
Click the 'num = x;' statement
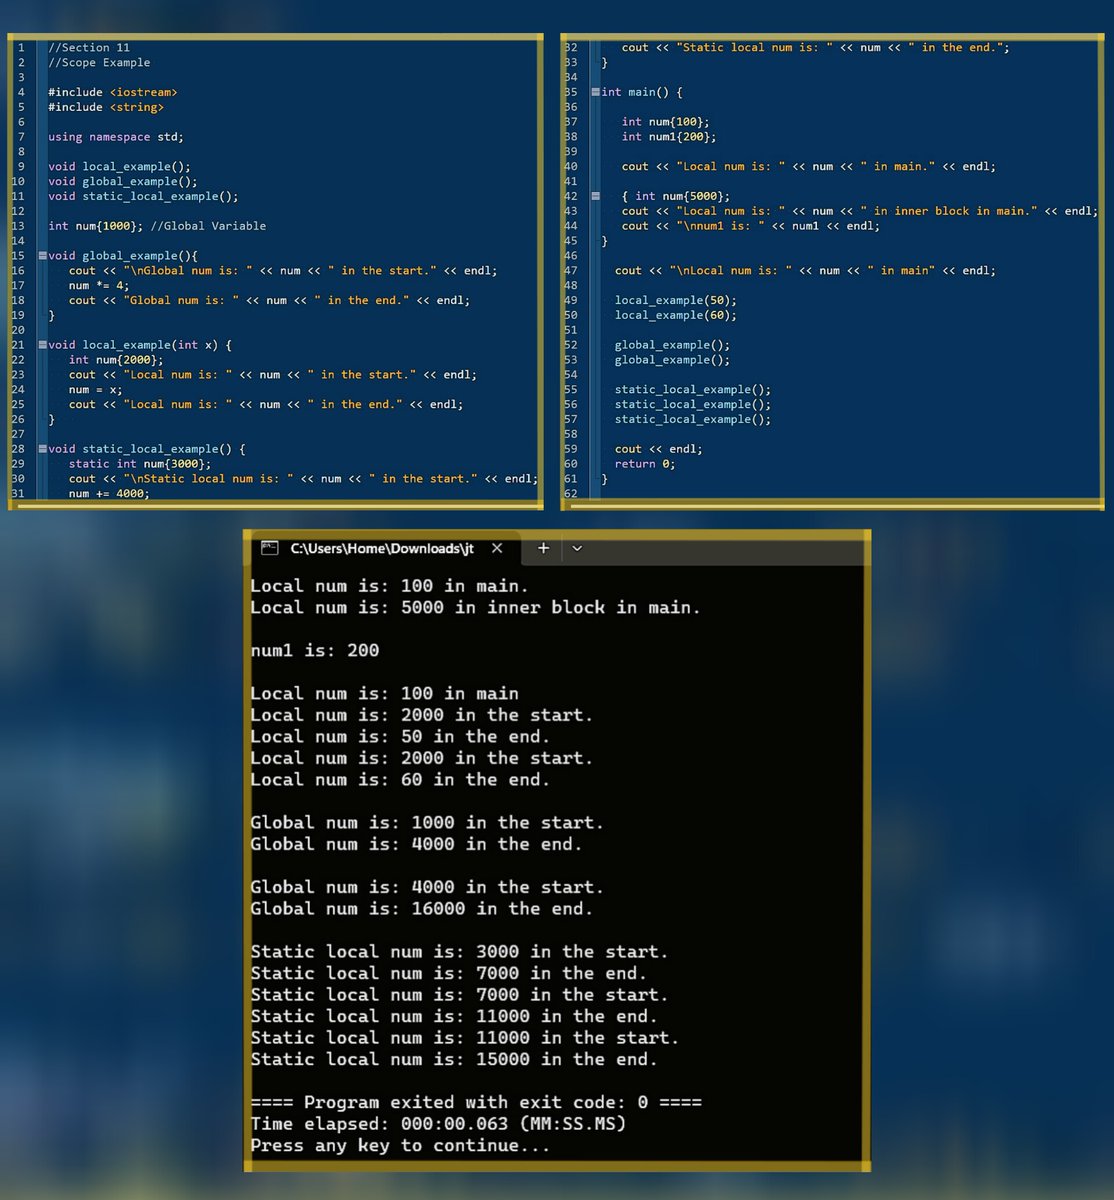pyautogui.click(x=96, y=390)
